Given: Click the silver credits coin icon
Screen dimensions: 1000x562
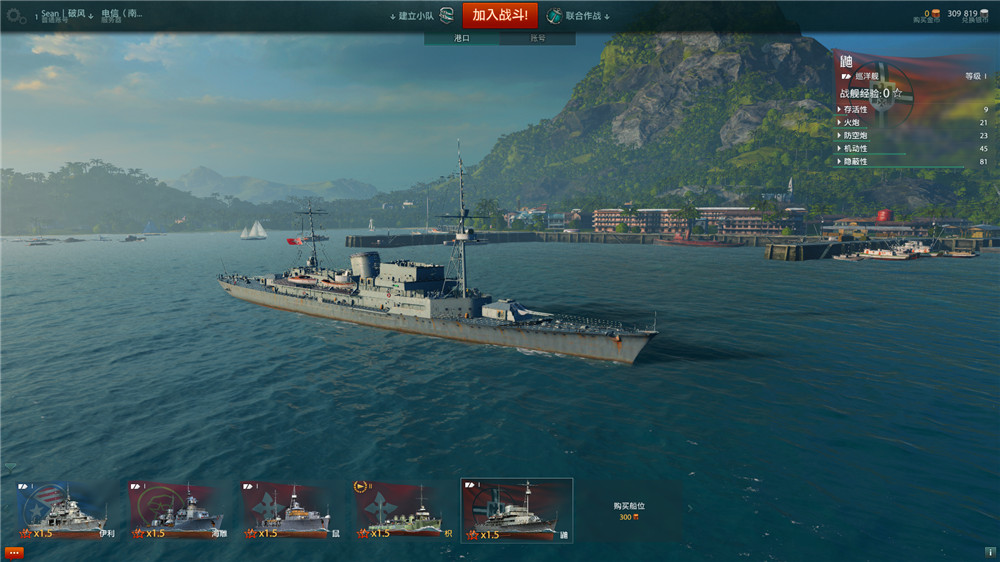Looking at the screenshot, I should (x=984, y=13).
